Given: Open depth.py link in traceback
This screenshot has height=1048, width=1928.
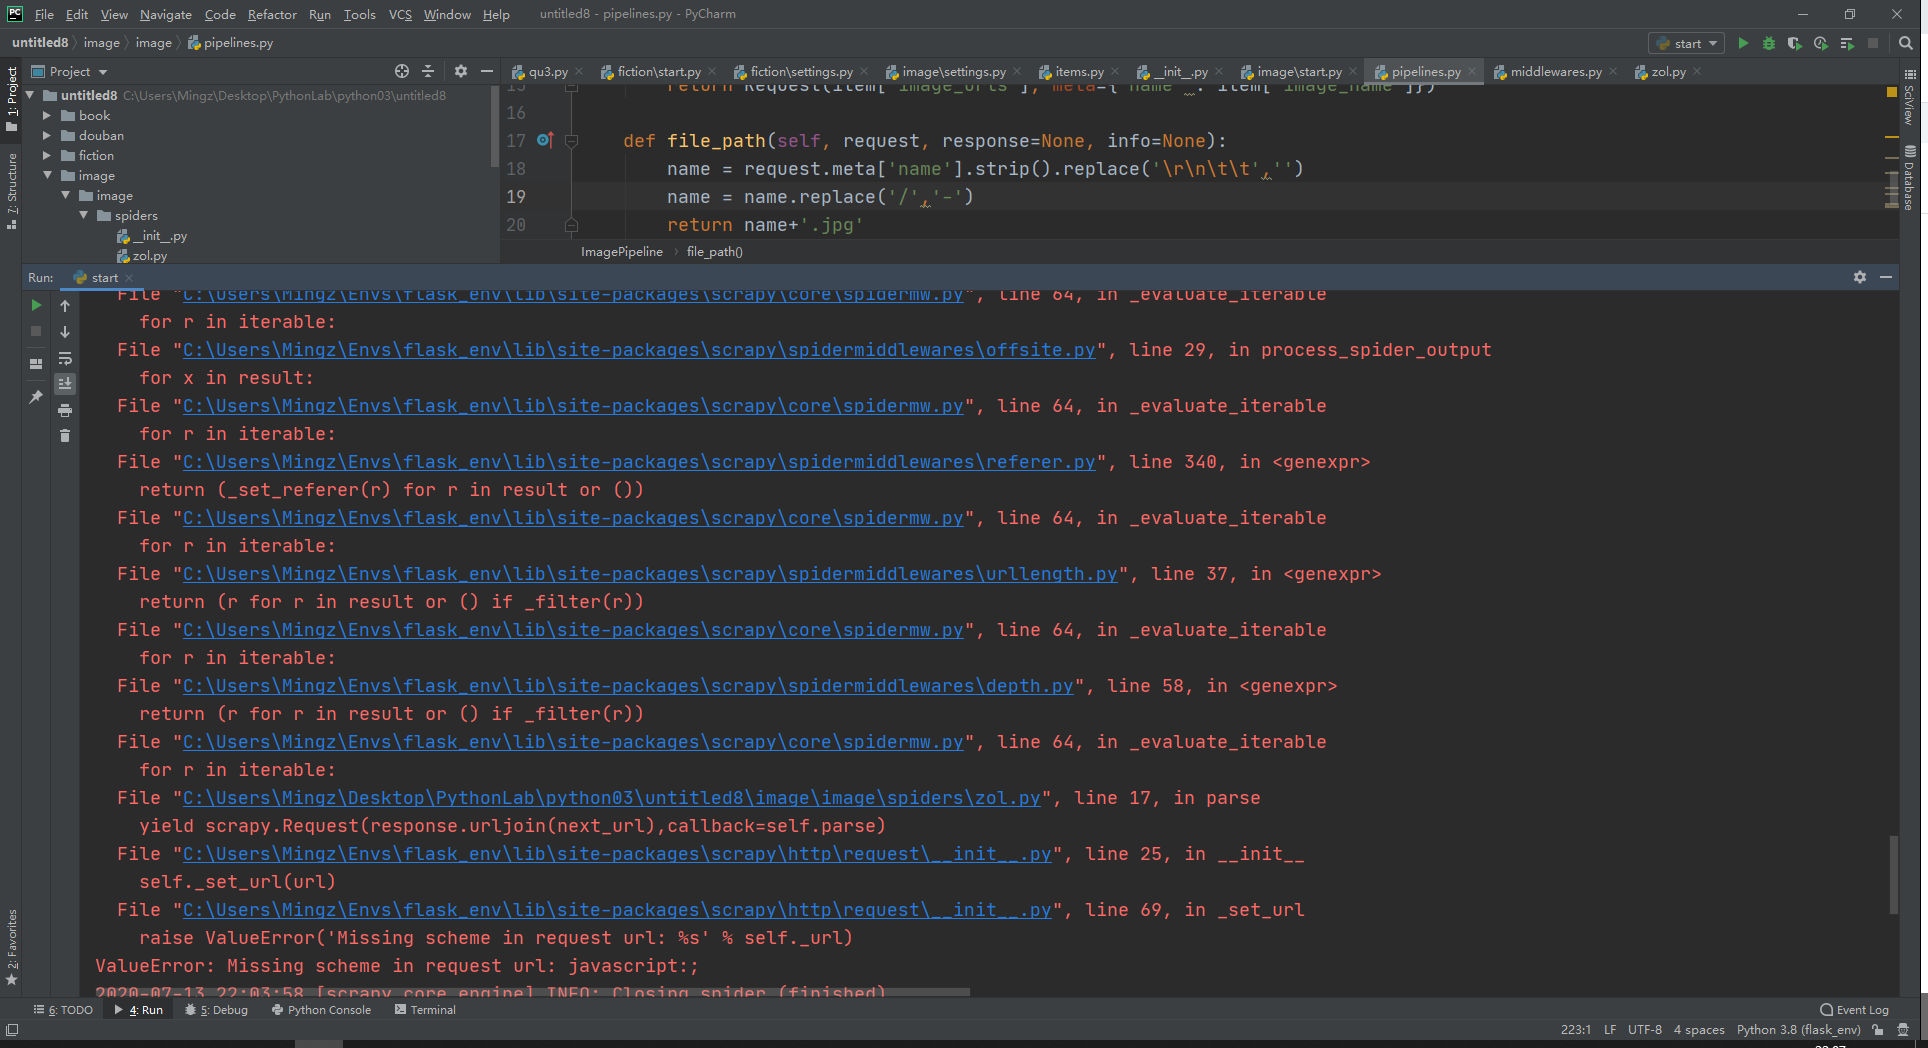Looking at the screenshot, I should point(628,686).
